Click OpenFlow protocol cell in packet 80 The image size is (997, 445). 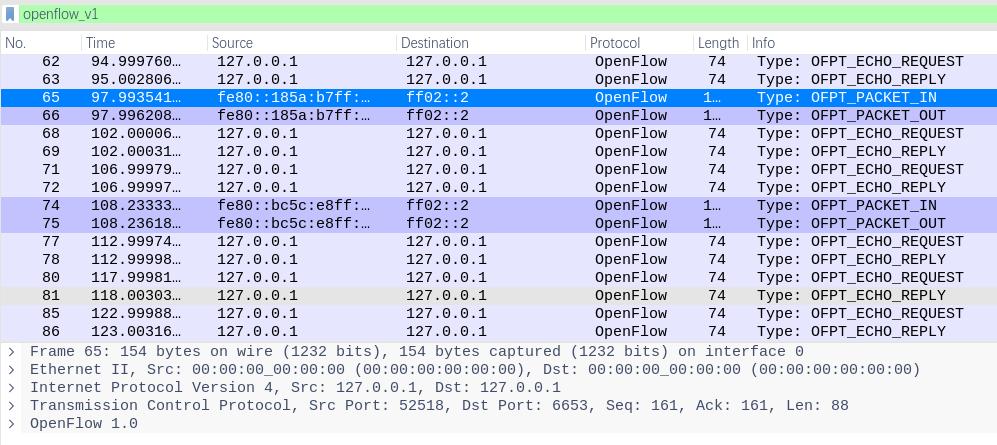(x=631, y=277)
